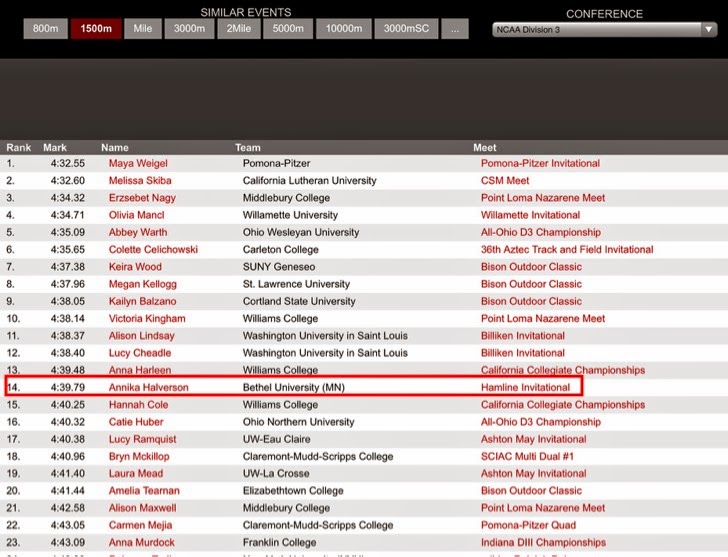Viewport: 728px width, 557px height.
Task: Select the 800m event button
Action: 46,29
